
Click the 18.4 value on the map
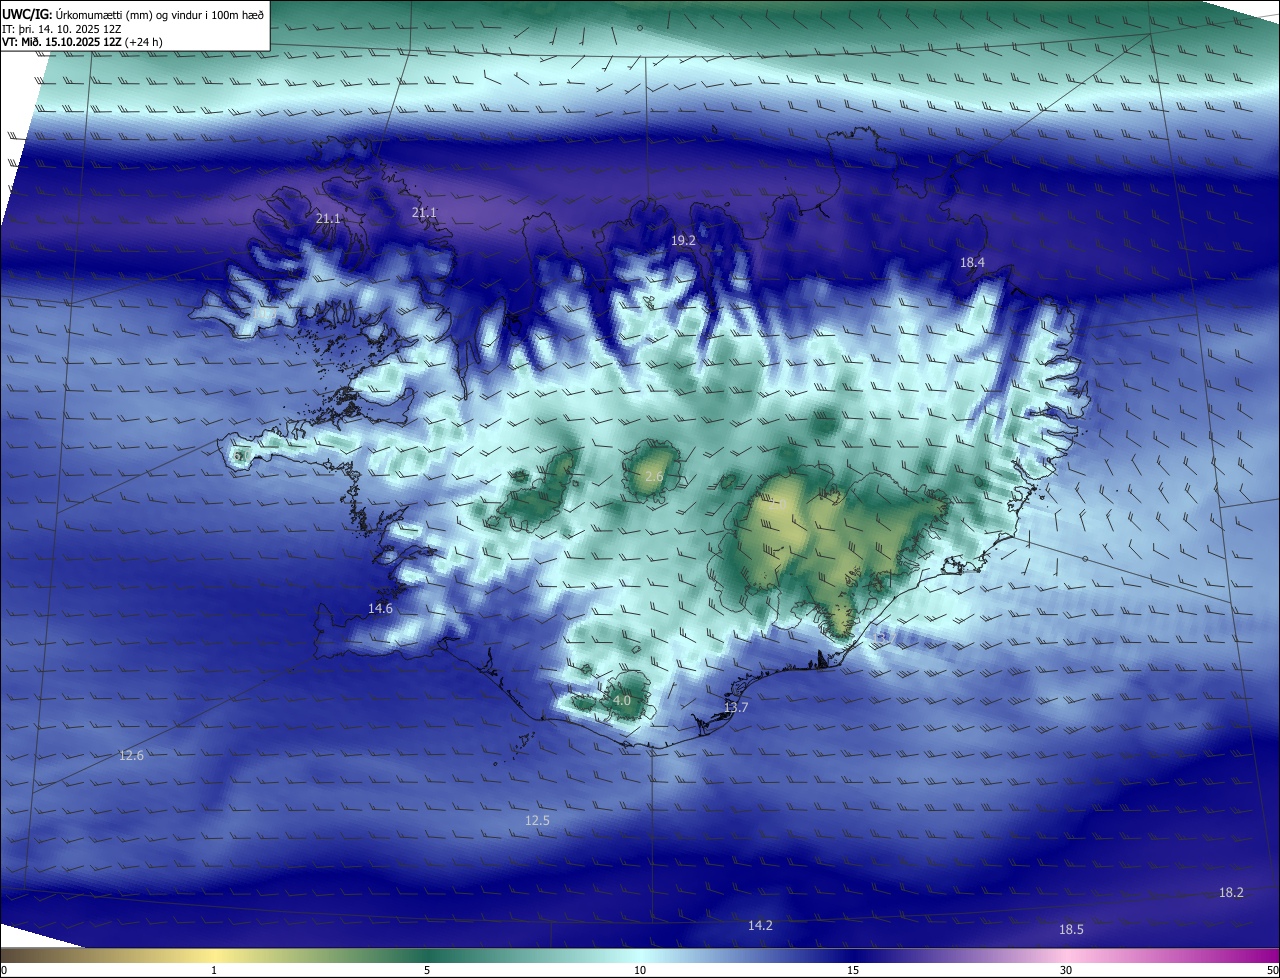tap(972, 263)
